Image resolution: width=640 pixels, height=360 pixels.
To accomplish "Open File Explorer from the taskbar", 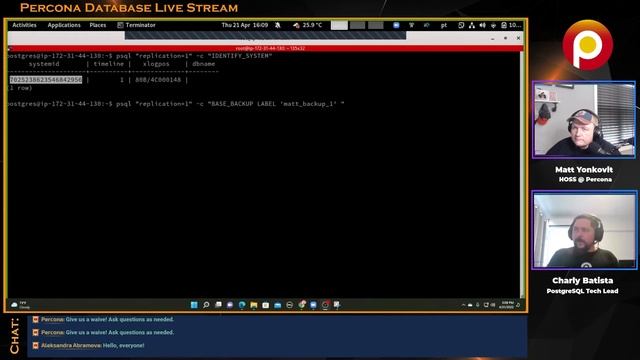I will (x=253, y=304).
